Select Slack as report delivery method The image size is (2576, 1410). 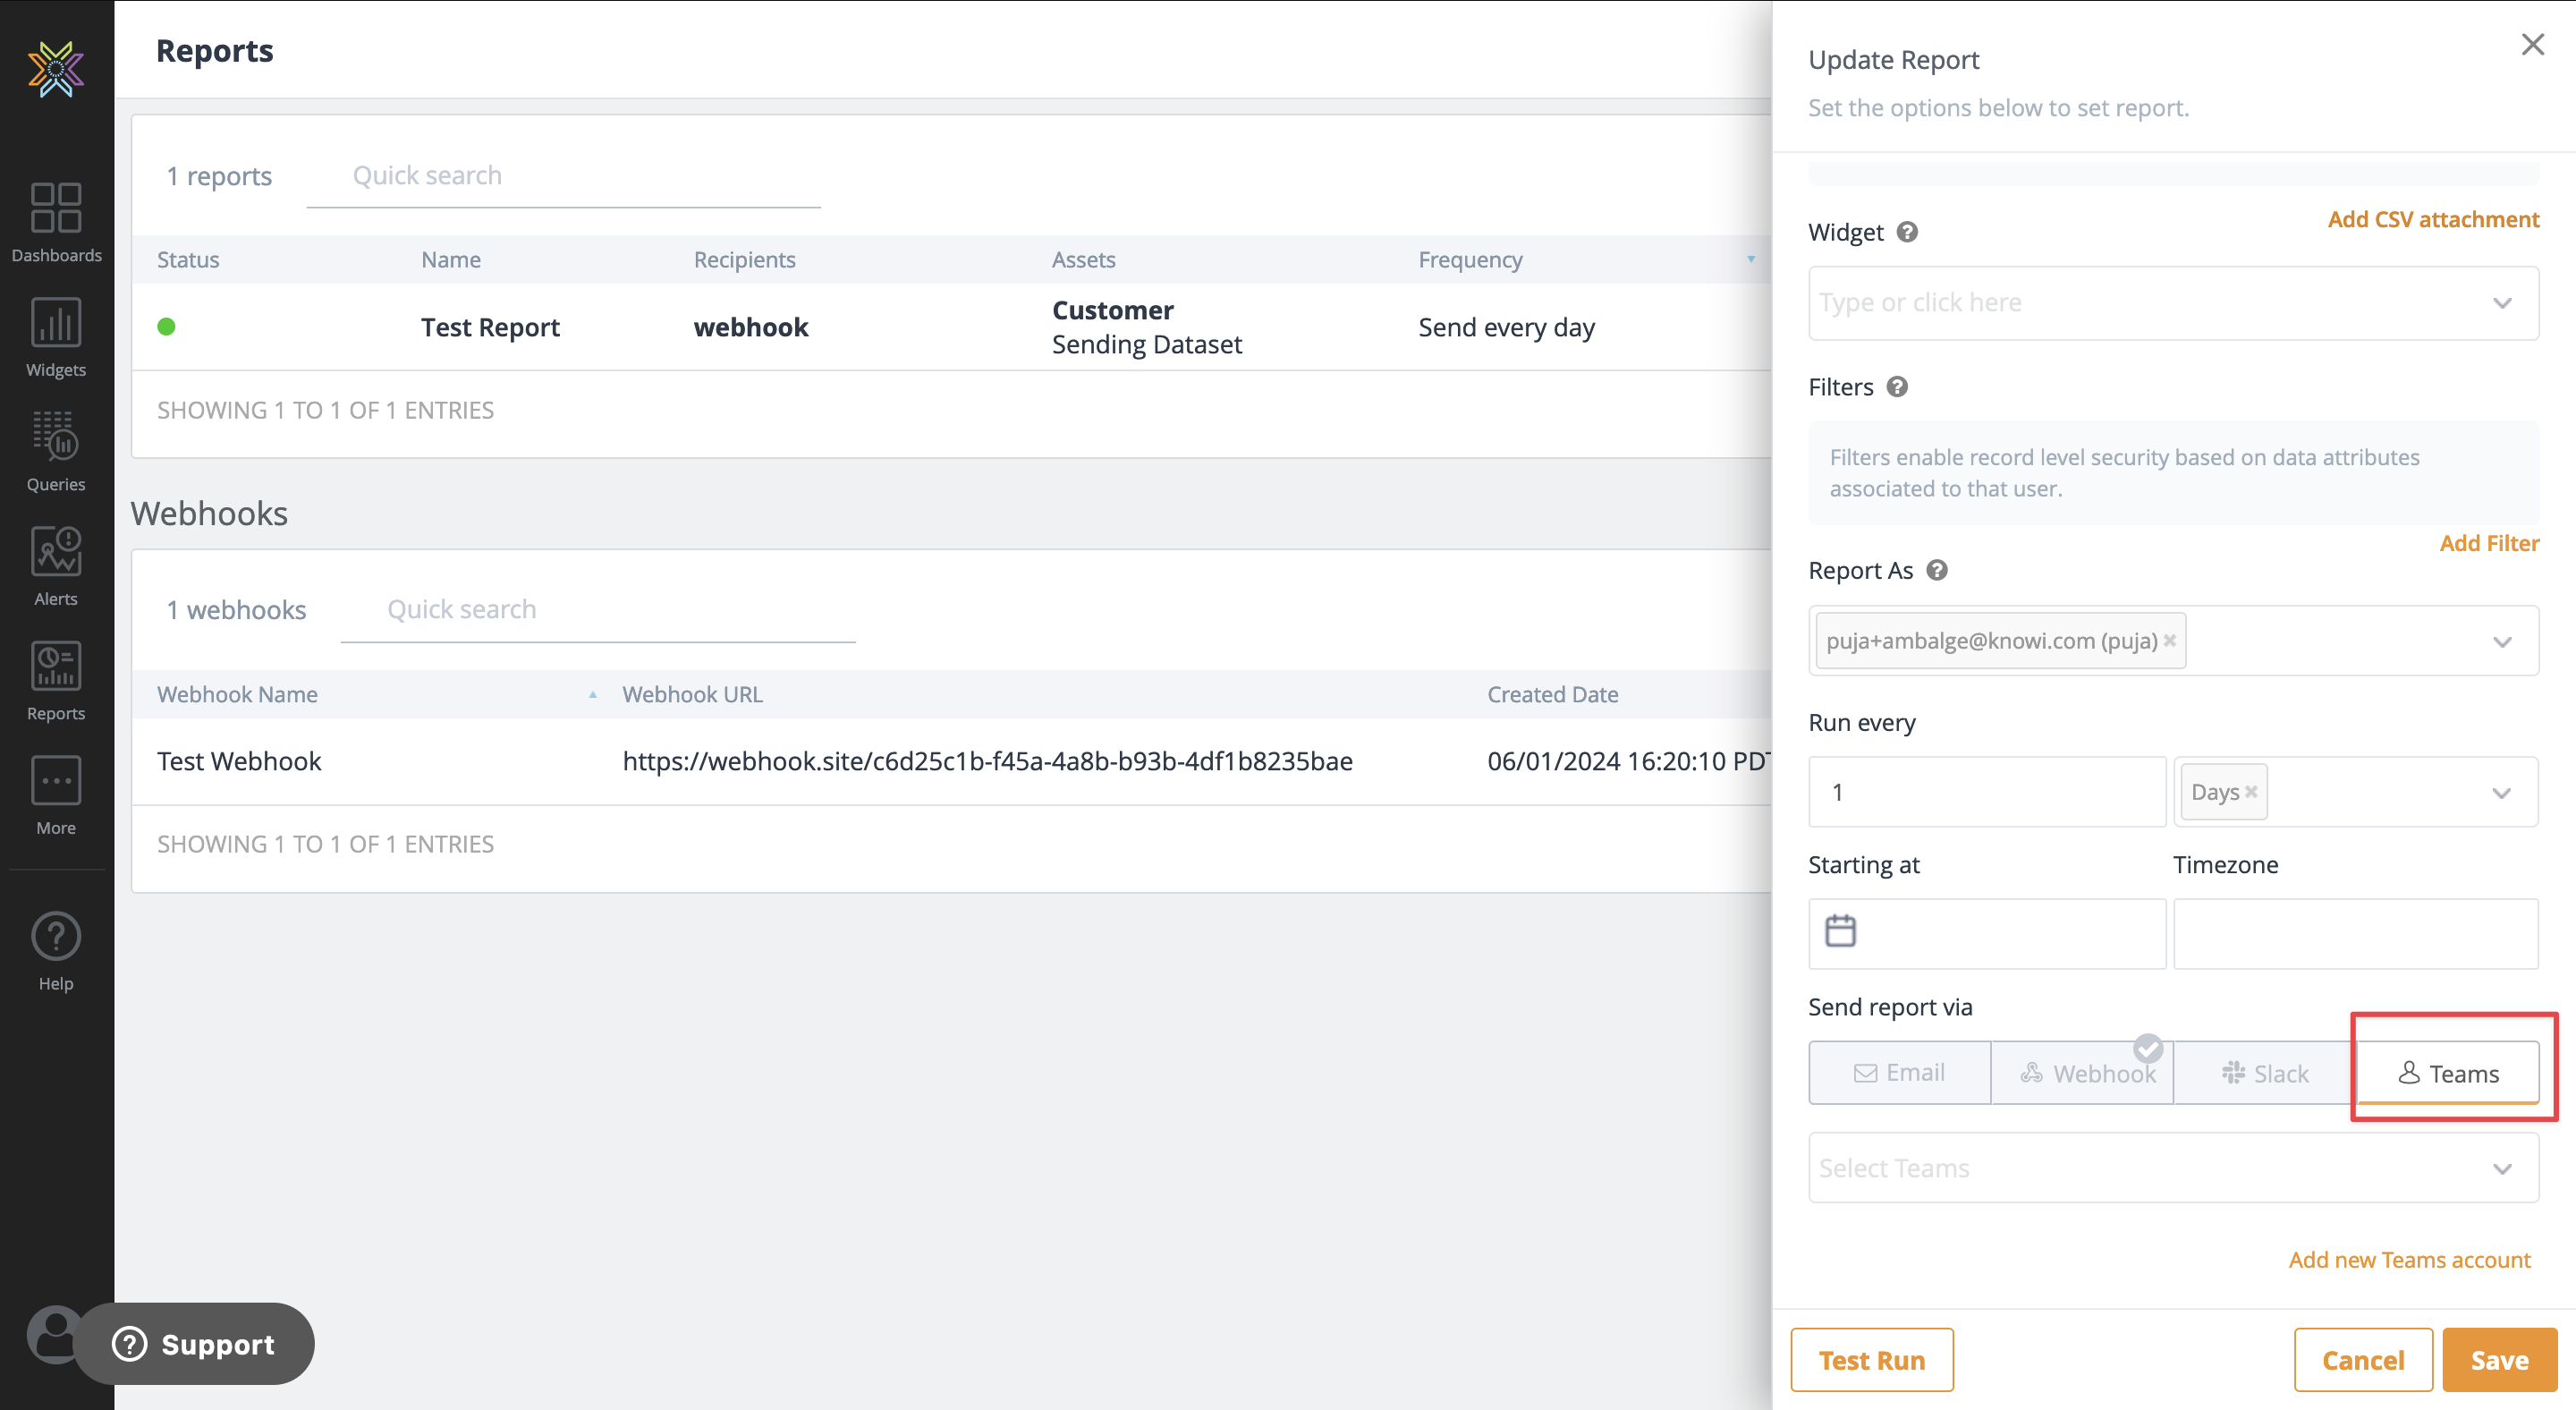pos(2264,1073)
